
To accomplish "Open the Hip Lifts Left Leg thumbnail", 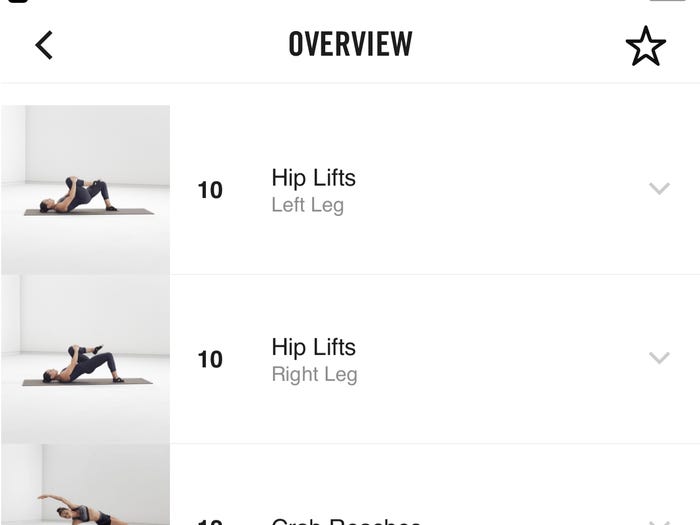I will [x=86, y=189].
